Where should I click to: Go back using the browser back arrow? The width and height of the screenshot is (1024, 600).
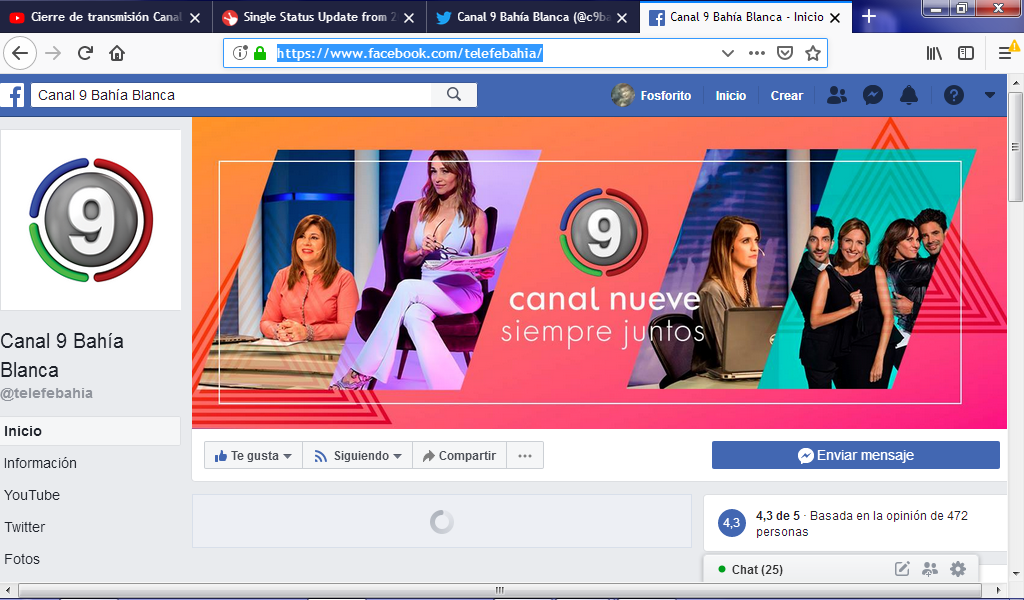point(20,54)
